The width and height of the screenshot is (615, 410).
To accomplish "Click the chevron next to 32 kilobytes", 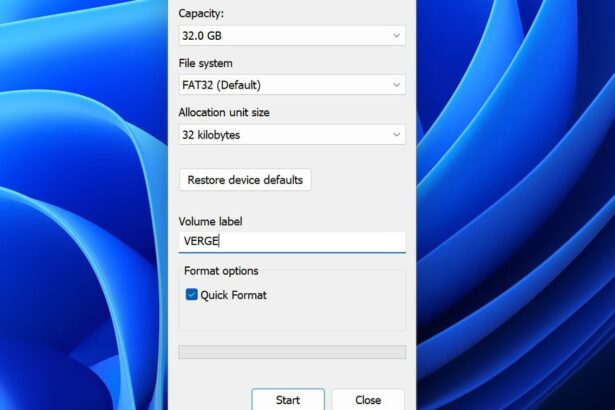I will [397, 134].
